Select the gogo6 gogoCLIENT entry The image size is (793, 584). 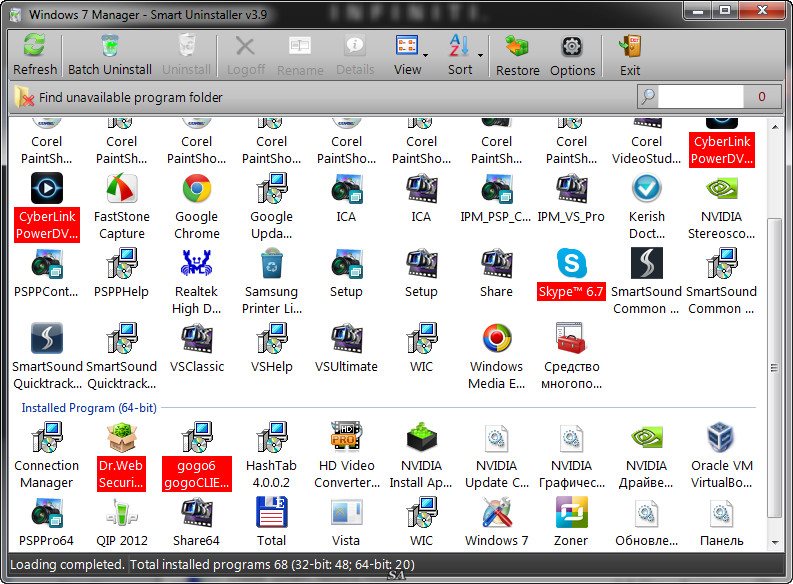(197, 455)
